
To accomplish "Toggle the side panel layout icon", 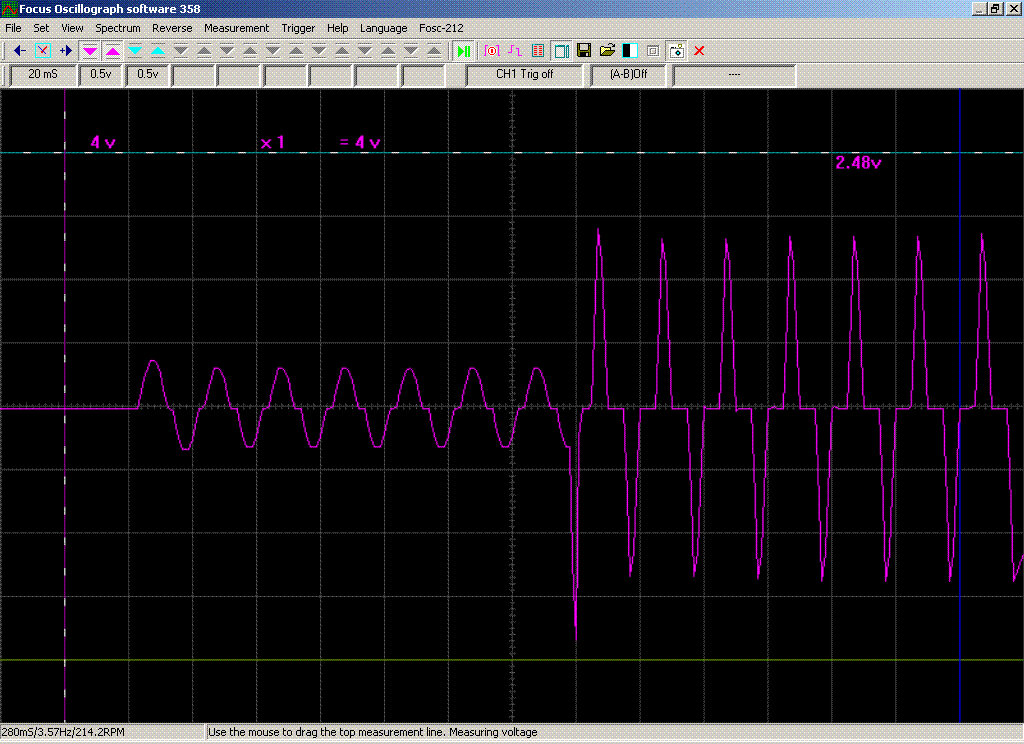I will [561, 50].
